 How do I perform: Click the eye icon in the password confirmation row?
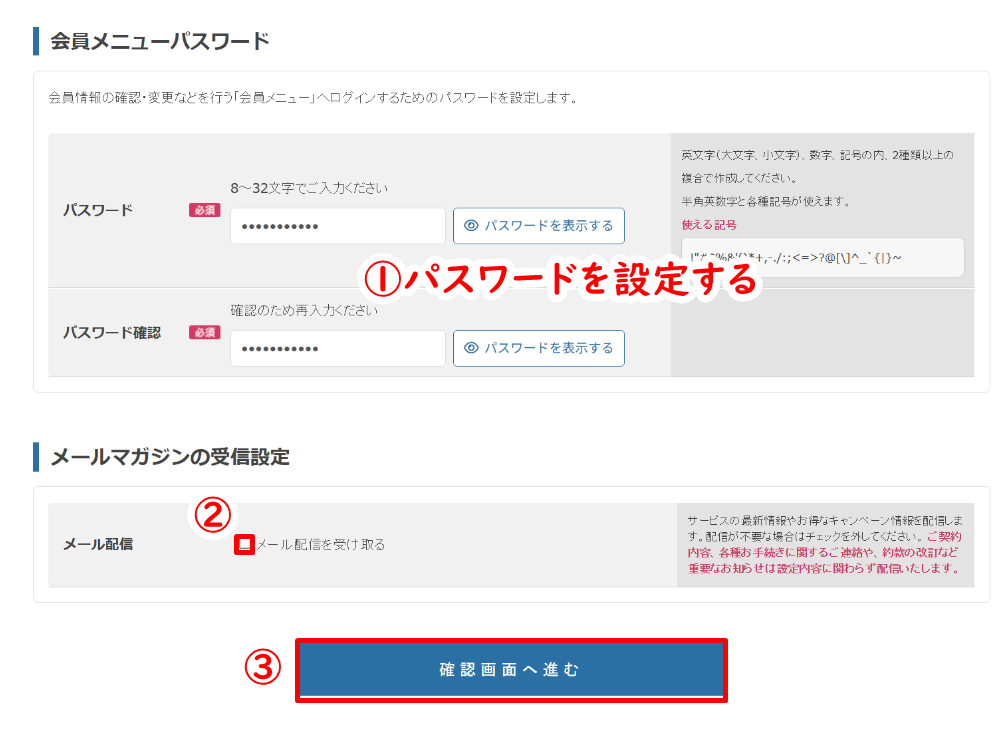pyautogui.click(x=472, y=348)
